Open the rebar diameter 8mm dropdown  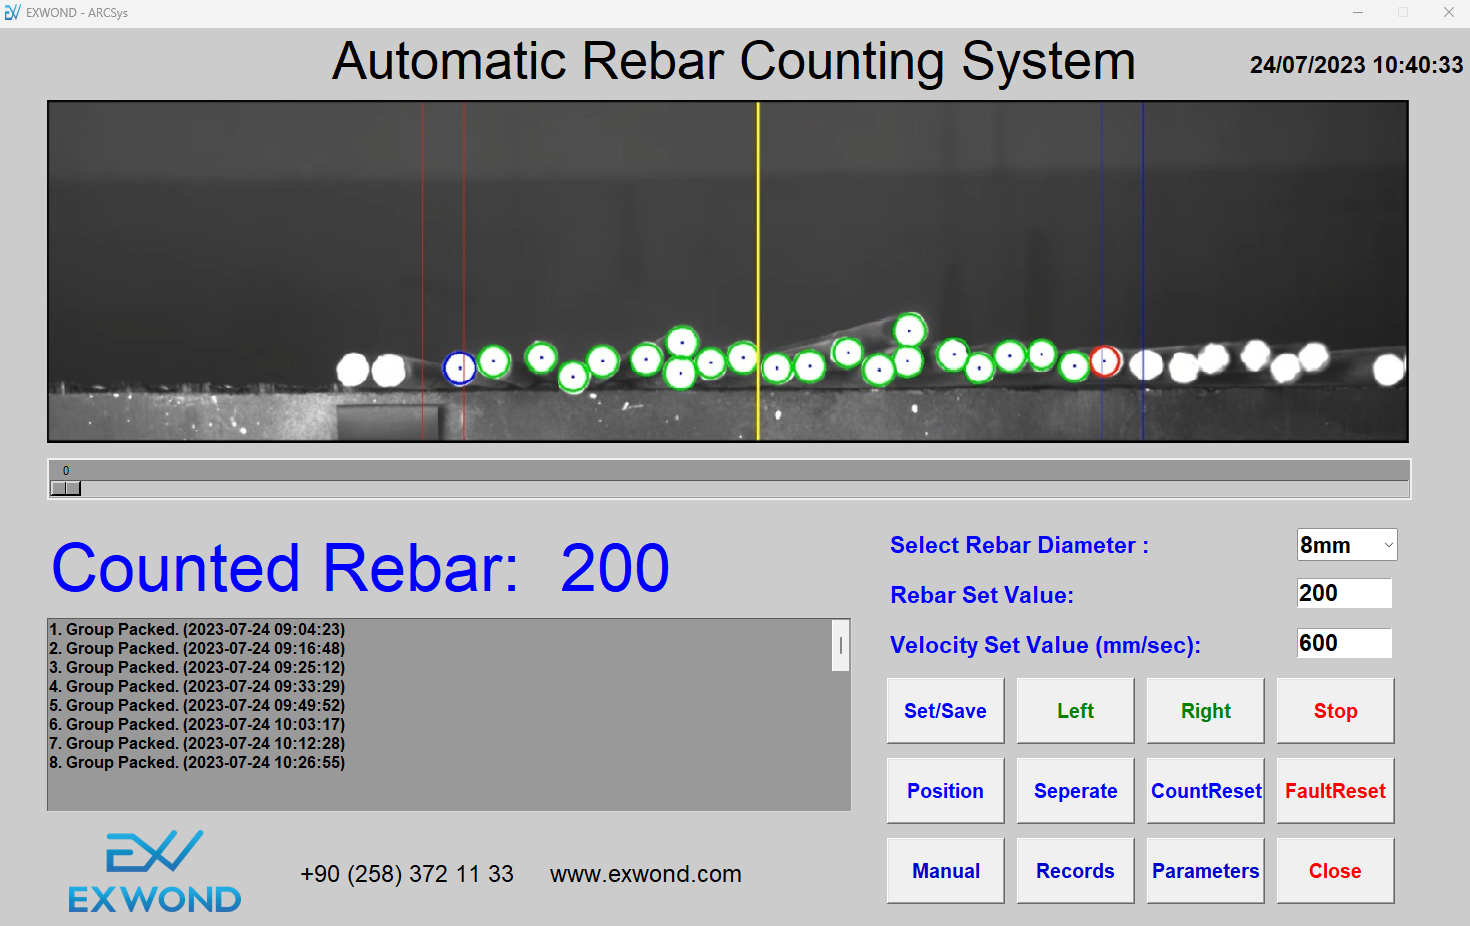[1346, 545]
